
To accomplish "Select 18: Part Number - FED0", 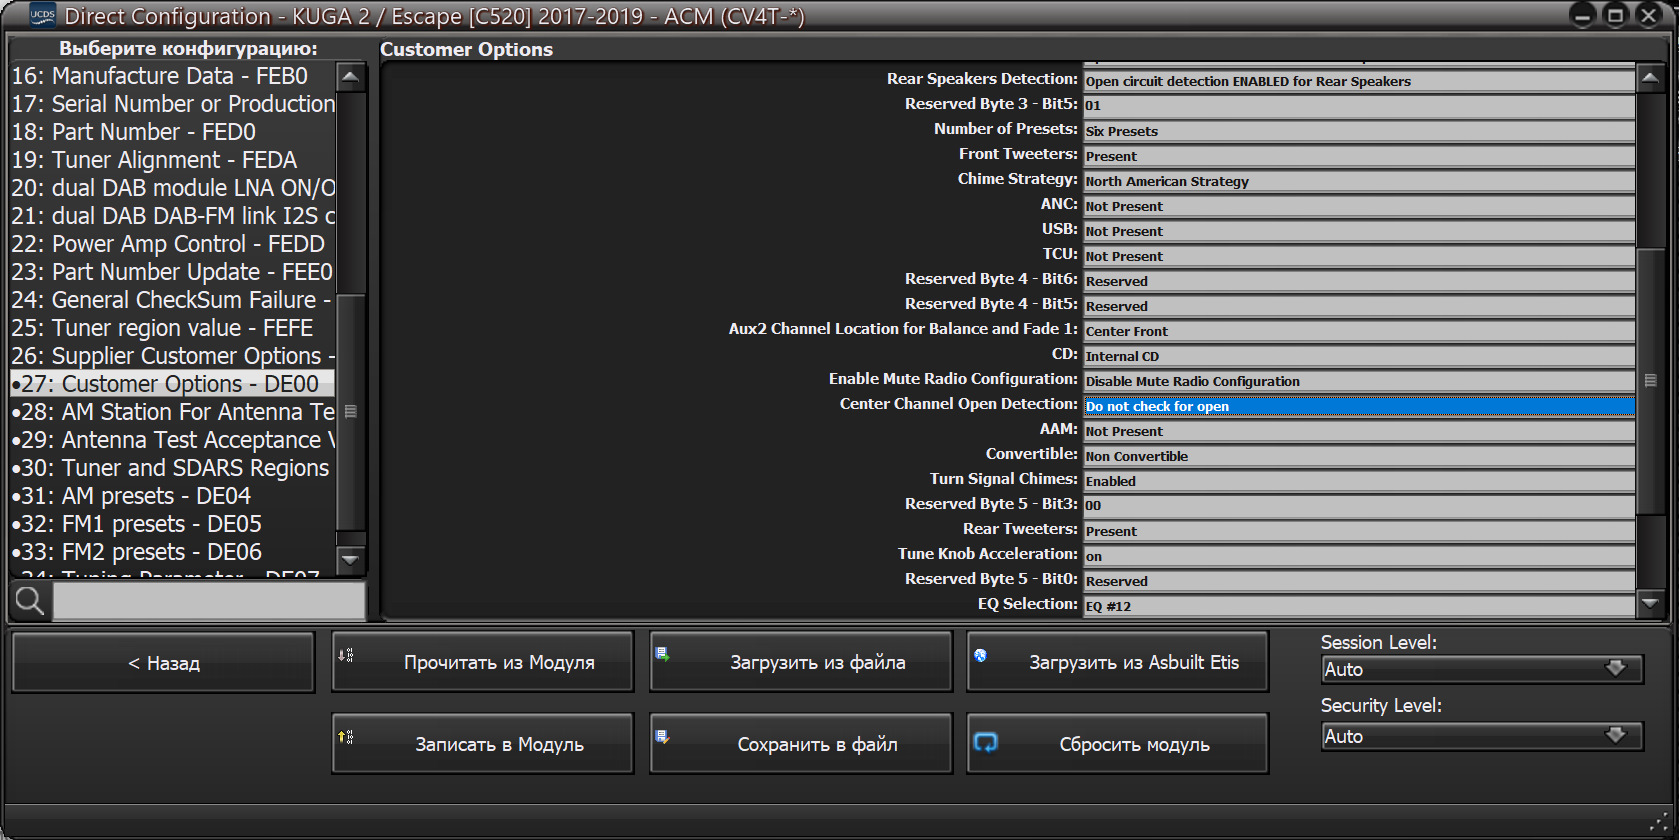I will (172, 132).
